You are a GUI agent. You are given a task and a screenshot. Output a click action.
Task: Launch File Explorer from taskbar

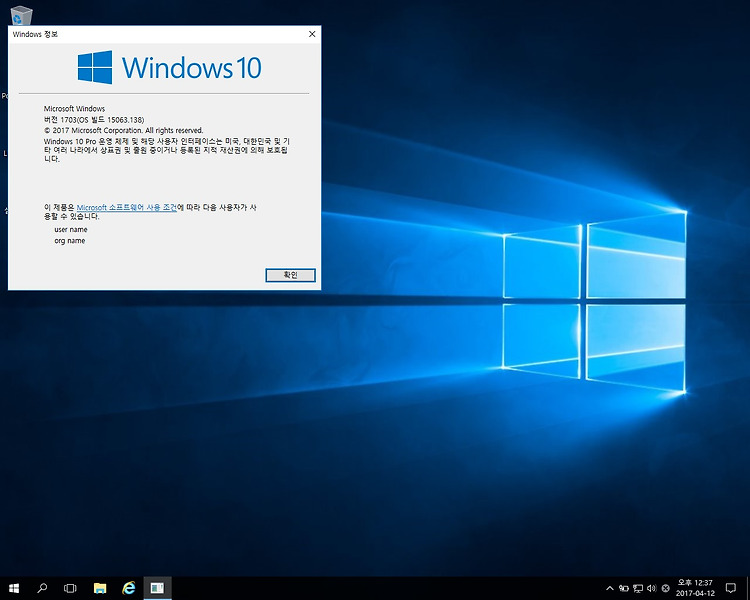point(99,588)
